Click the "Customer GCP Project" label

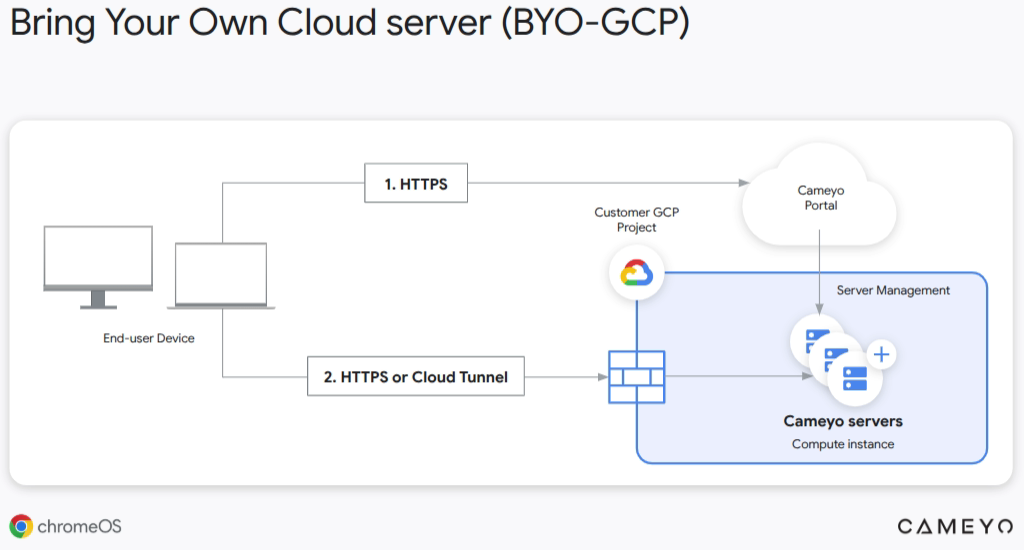coord(637,219)
